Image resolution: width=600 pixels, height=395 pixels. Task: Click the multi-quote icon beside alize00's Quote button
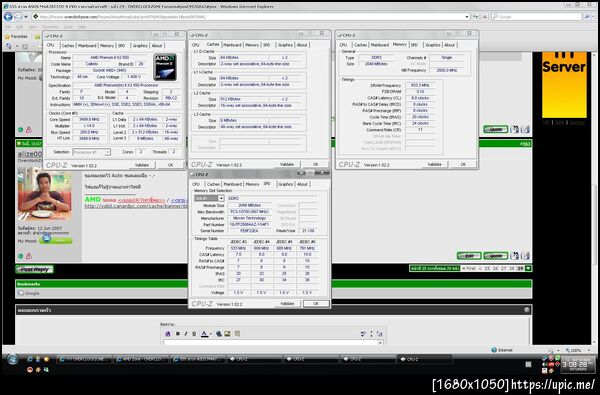pos(515,256)
